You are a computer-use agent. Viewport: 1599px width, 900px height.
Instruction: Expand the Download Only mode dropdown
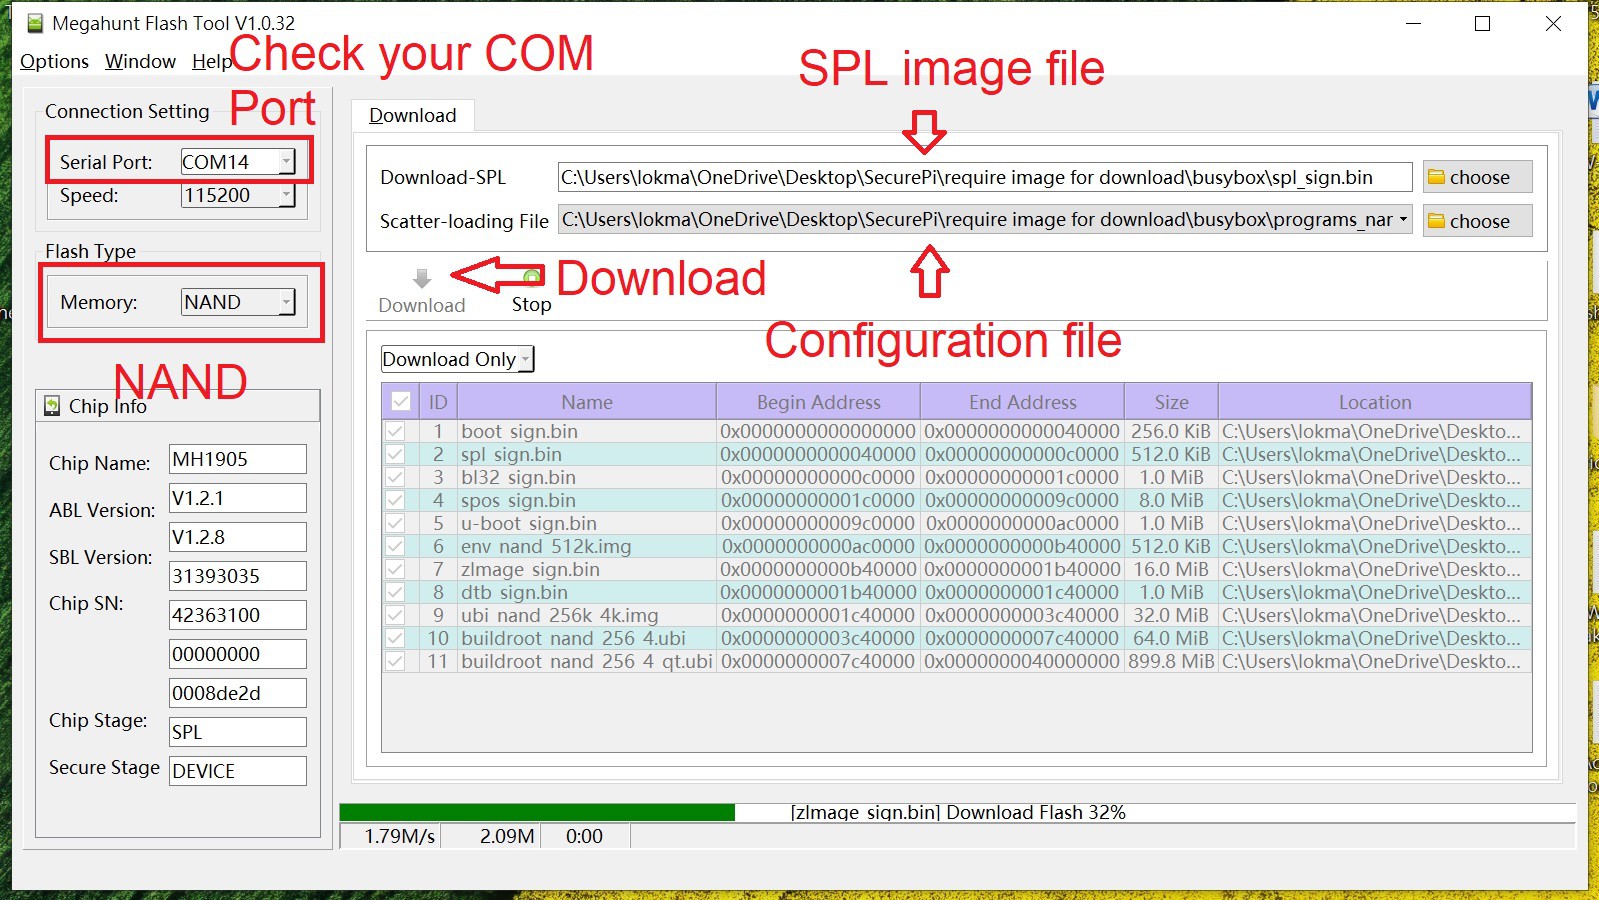click(525, 359)
